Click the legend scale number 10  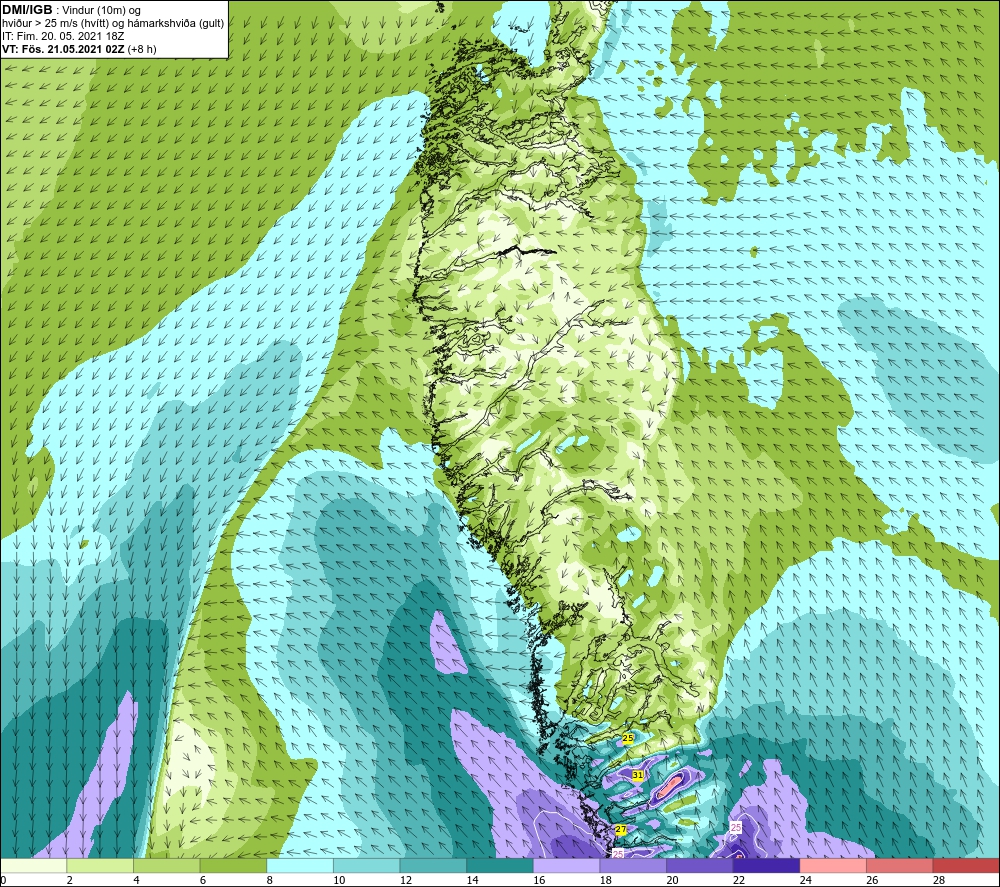[x=339, y=880]
